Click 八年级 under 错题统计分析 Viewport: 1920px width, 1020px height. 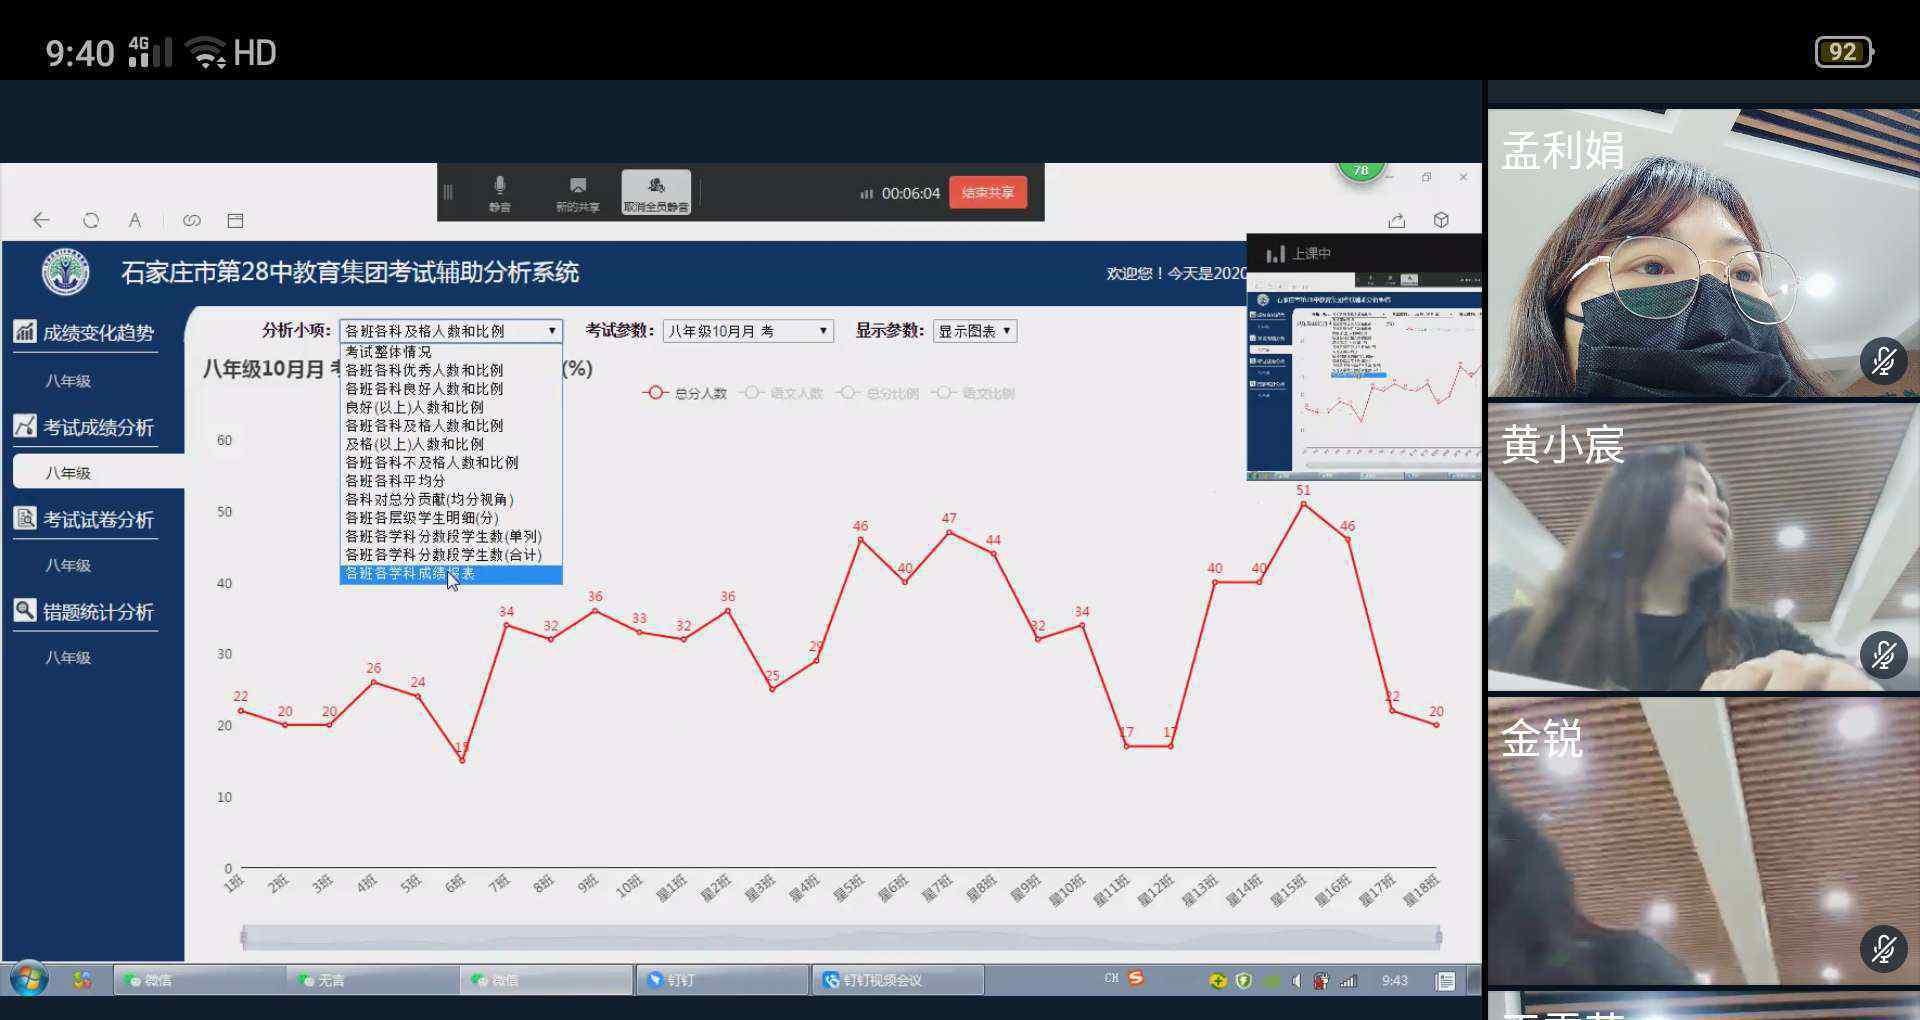68,658
